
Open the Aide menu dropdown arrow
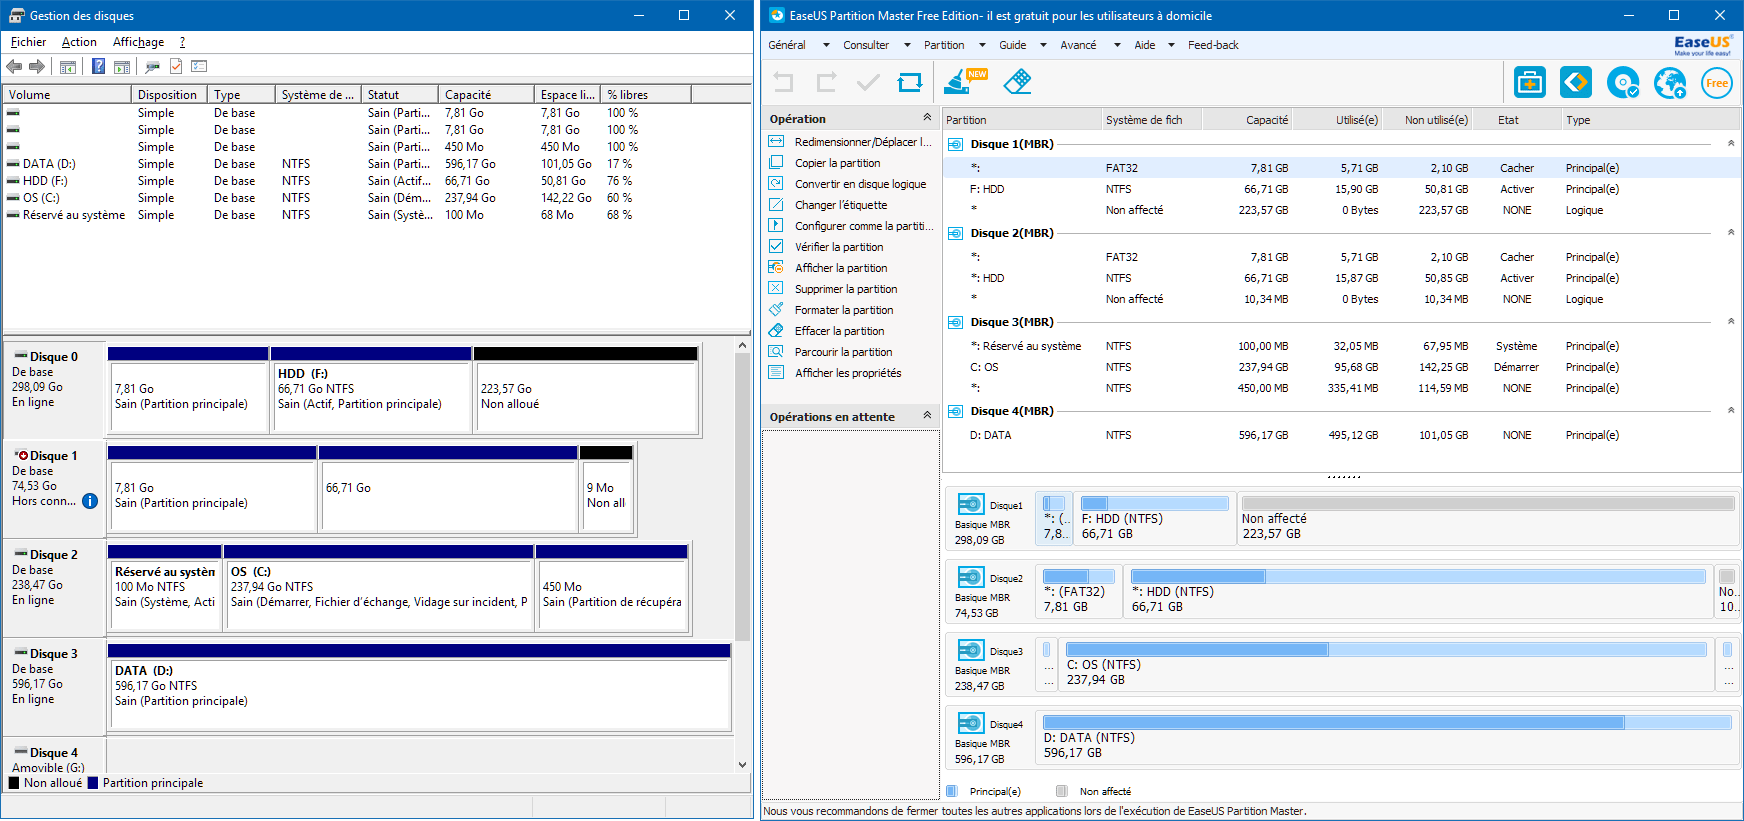click(1171, 45)
